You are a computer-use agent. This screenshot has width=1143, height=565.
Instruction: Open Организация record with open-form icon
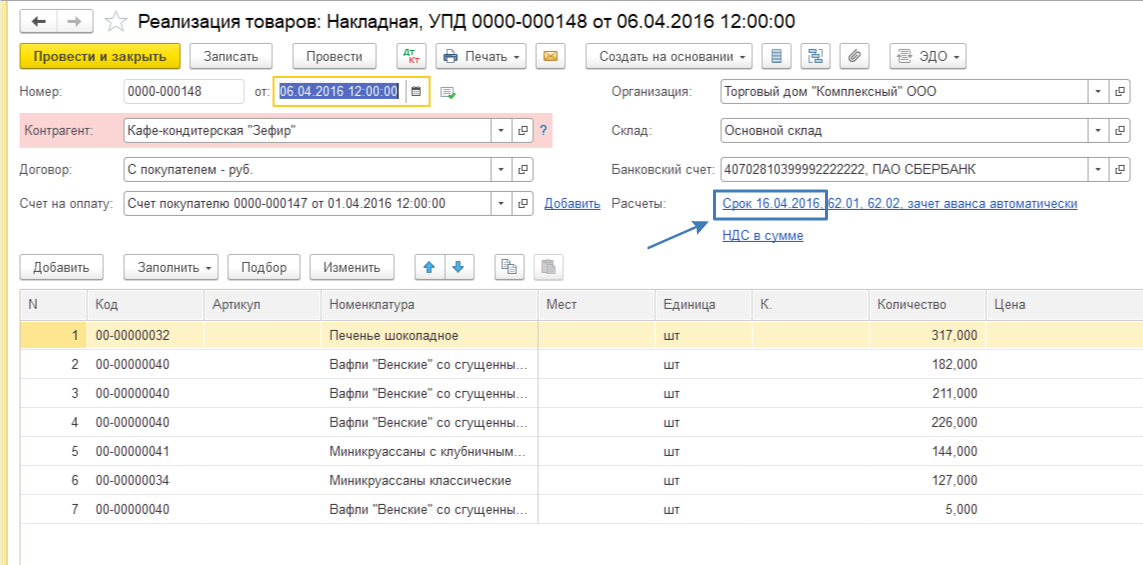point(1119,92)
